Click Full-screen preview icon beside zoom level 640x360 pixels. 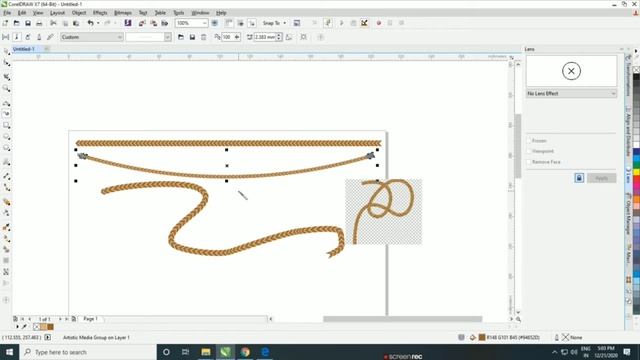tap(215, 23)
